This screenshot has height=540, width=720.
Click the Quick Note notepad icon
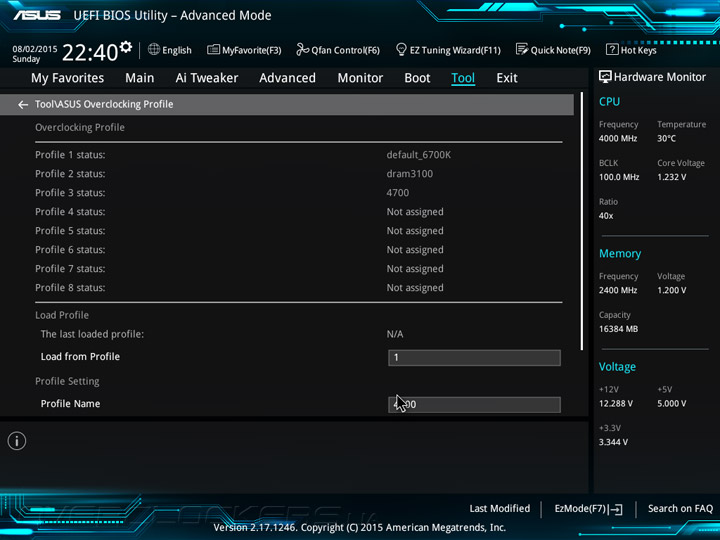coord(522,49)
